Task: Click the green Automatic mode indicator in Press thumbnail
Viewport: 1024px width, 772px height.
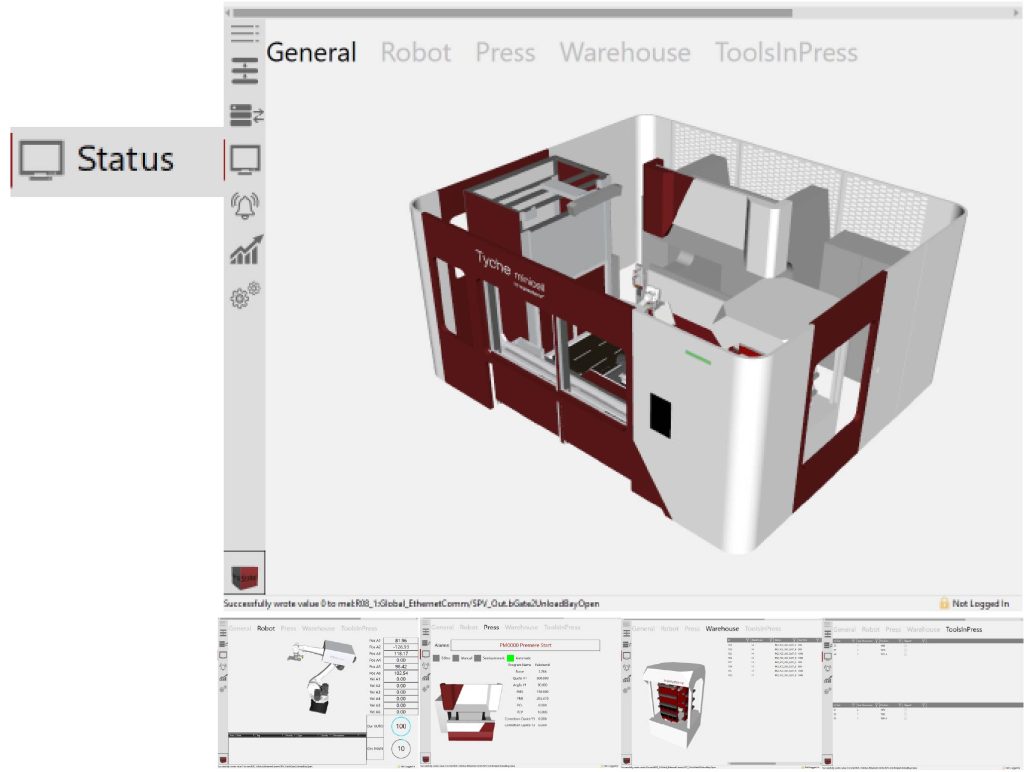Action: [510, 657]
